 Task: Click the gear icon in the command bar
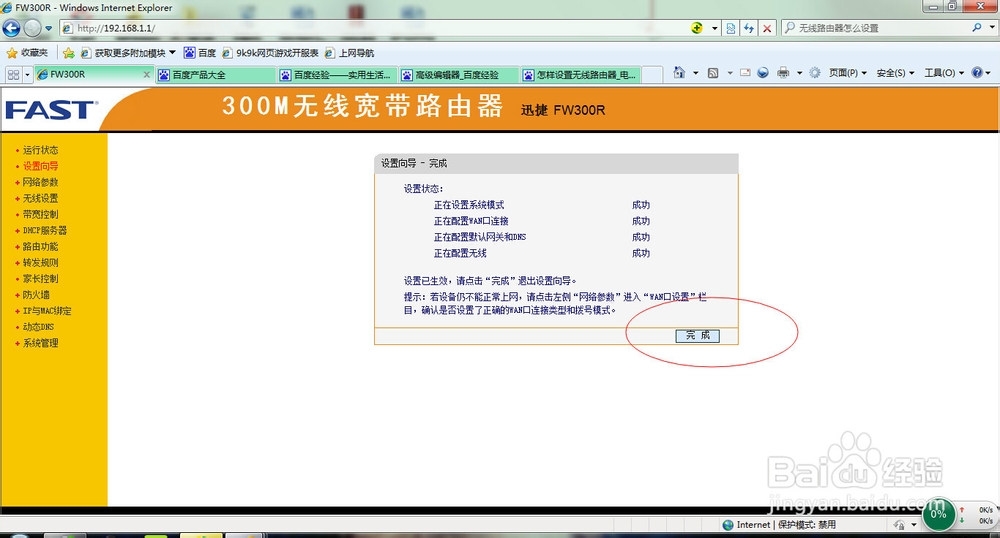click(814, 73)
